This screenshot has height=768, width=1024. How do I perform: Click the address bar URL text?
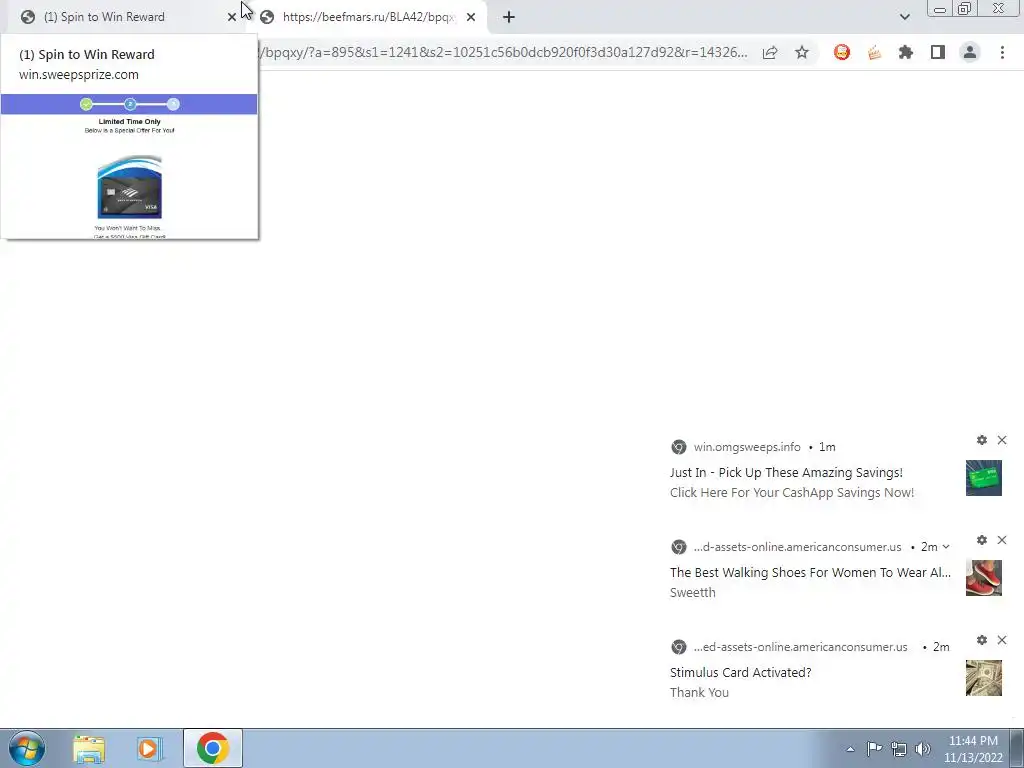505,52
